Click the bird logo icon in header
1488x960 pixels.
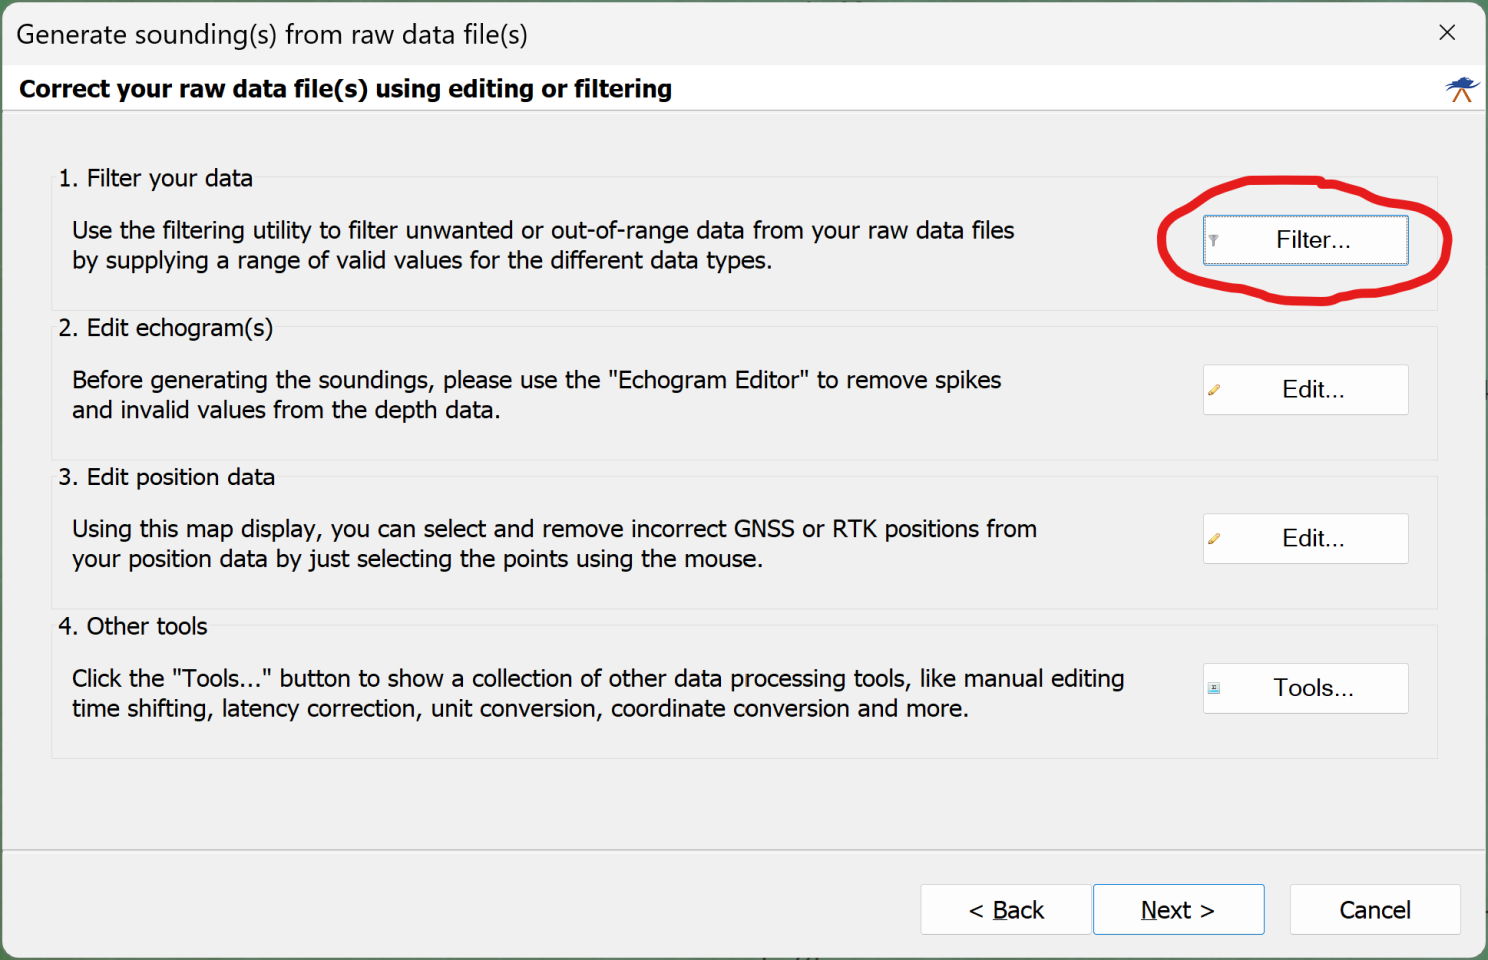[x=1462, y=89]
